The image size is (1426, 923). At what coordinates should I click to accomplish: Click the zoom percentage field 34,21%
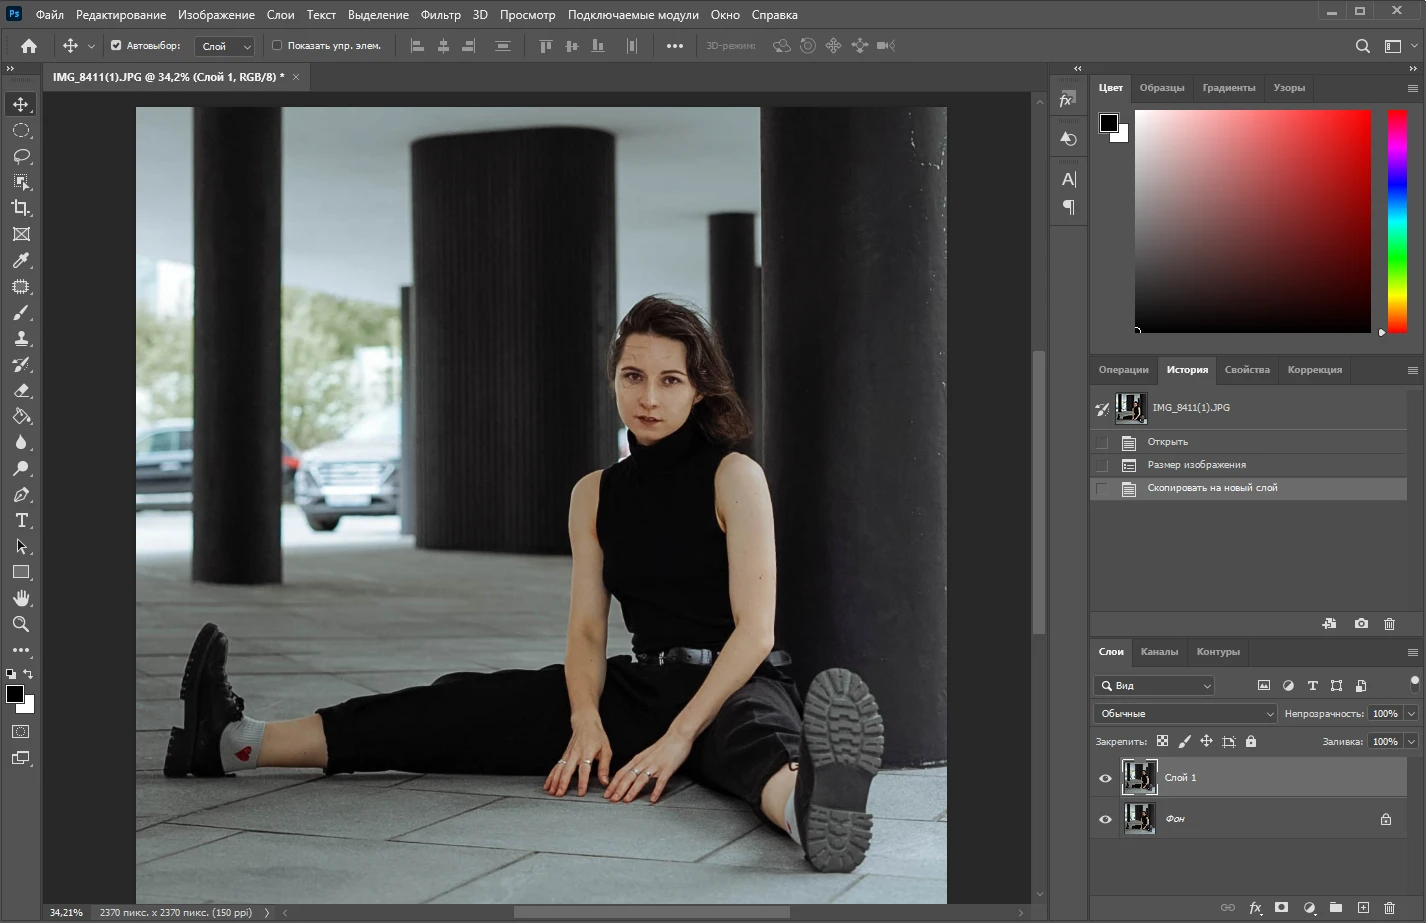coord(67,912)
